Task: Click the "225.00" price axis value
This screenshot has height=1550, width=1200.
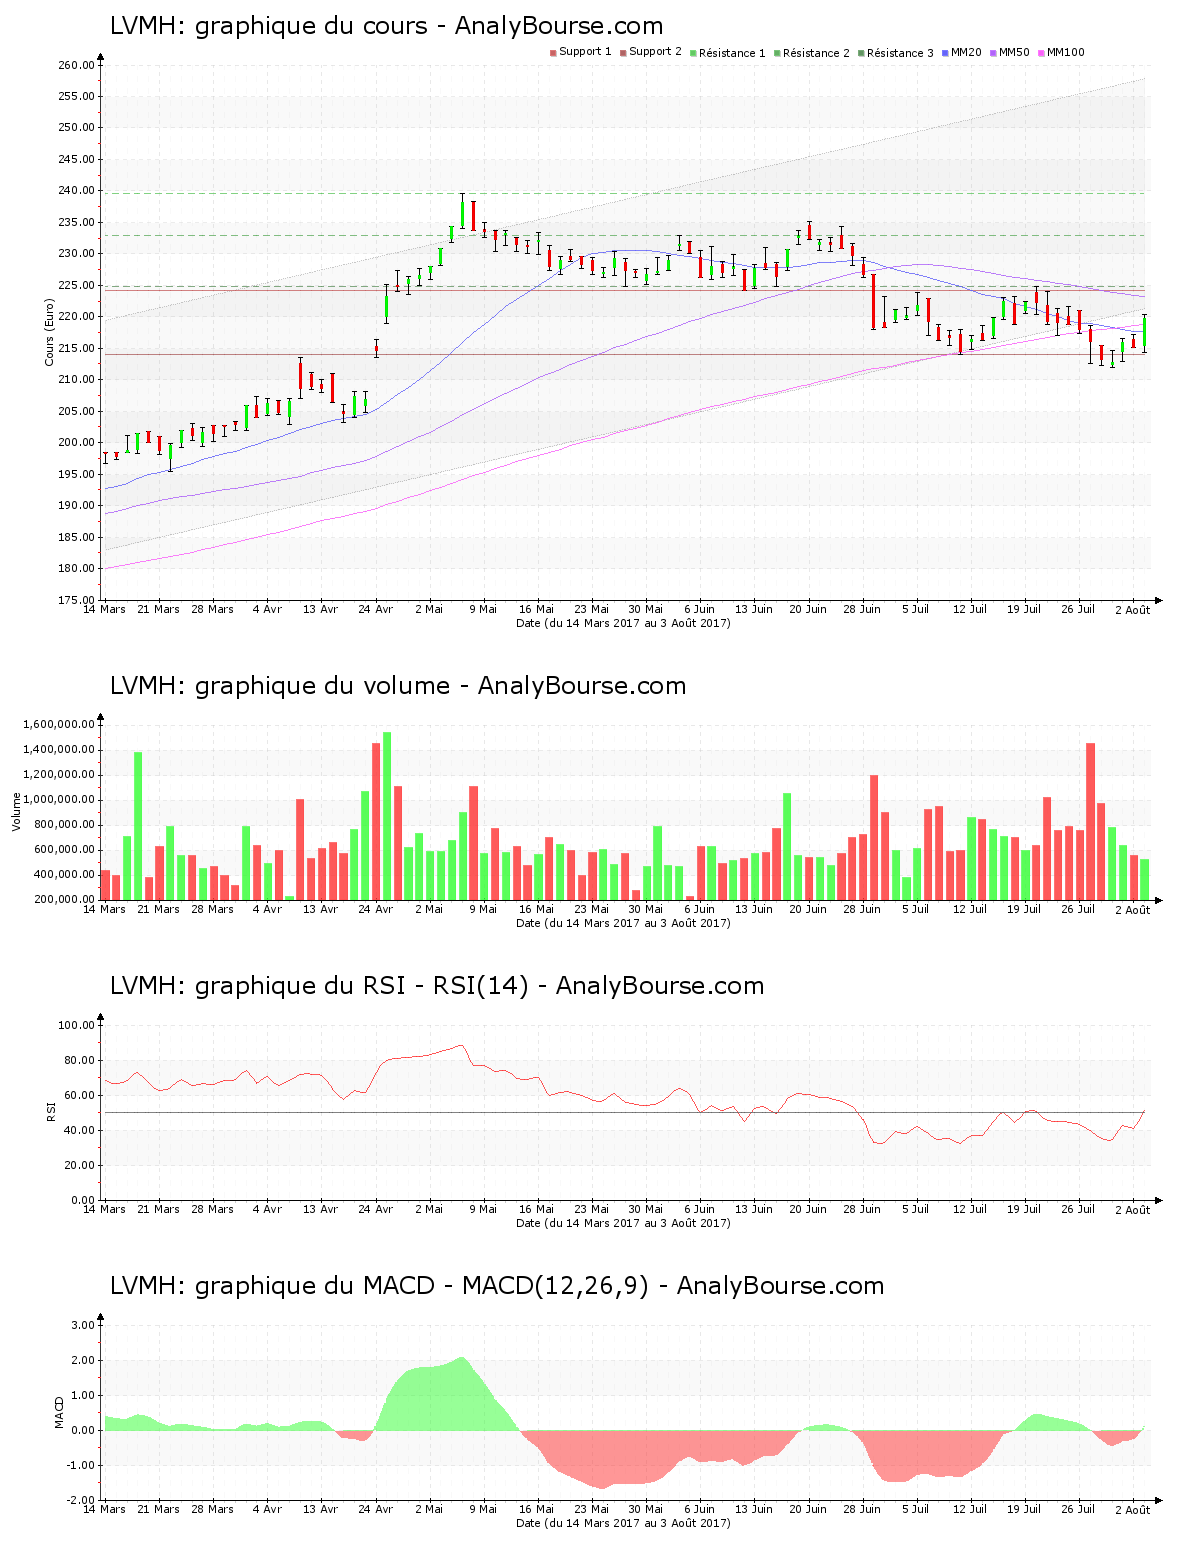Action: [77, 285]
